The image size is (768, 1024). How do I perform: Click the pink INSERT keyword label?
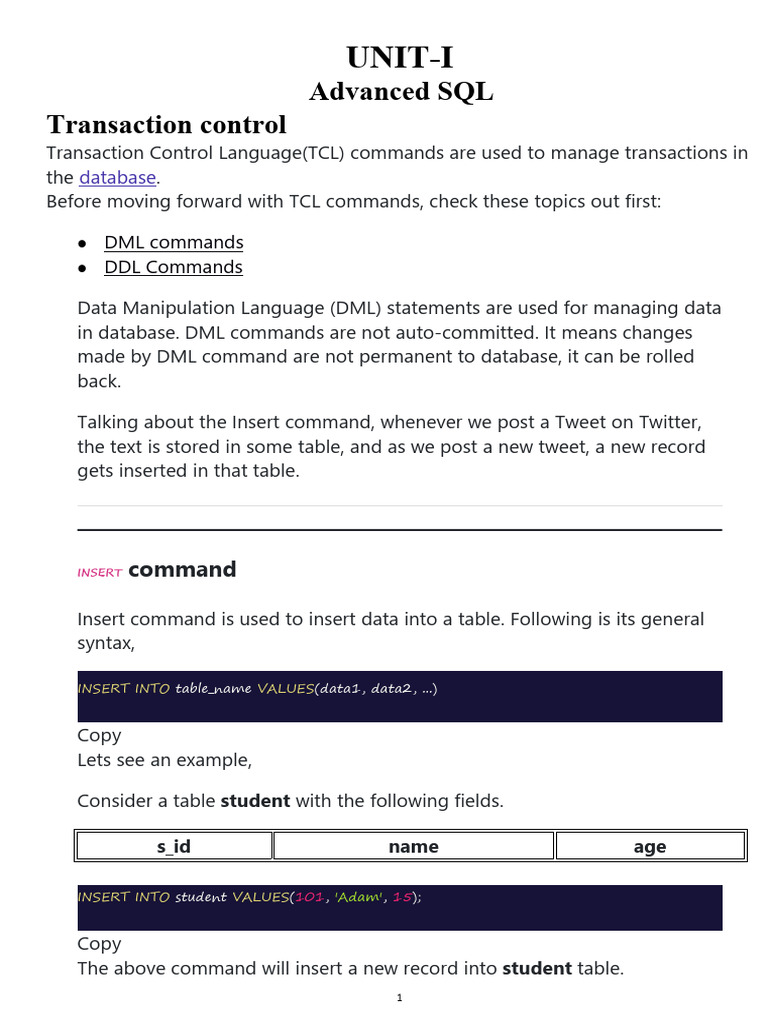(100, 573)
